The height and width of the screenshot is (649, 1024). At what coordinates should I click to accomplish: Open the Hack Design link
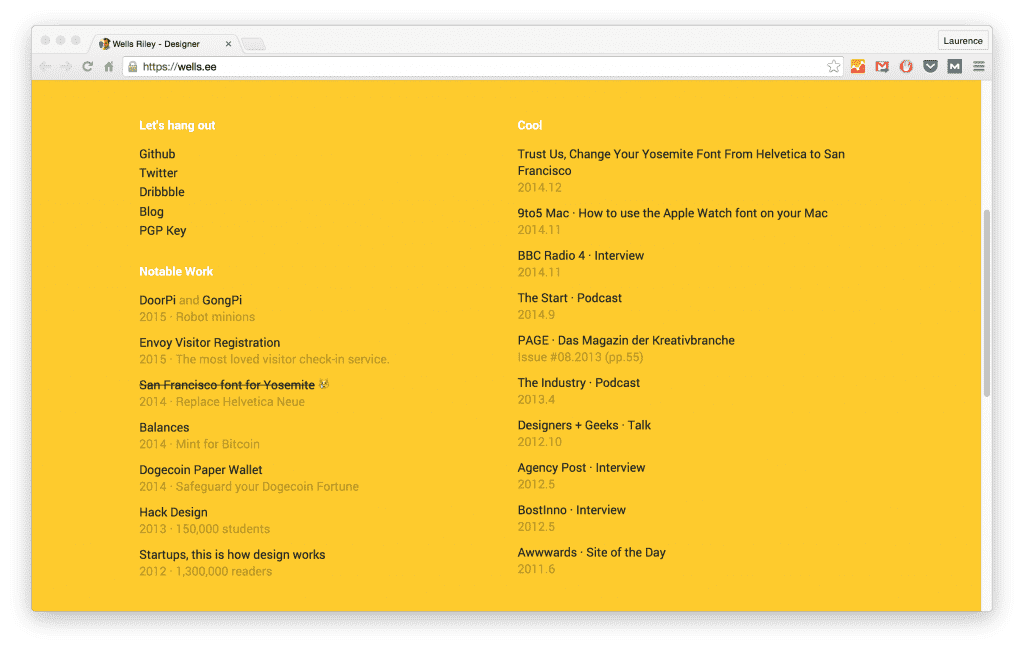173,513
